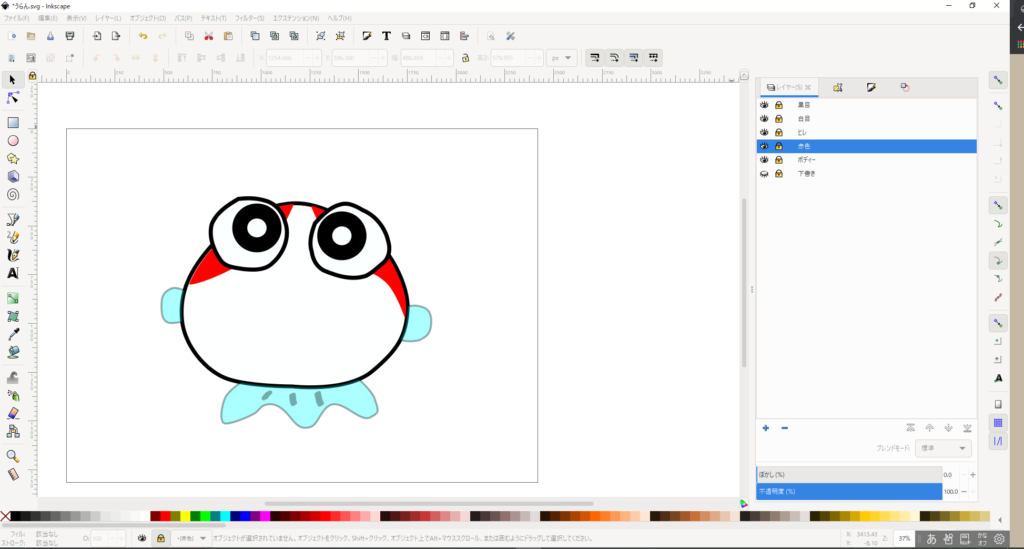Image resolution: width=1024 pixels, height=549 pixels.
Task: Select the Rectangle tool in toolbox
Action: coord(13,123)
